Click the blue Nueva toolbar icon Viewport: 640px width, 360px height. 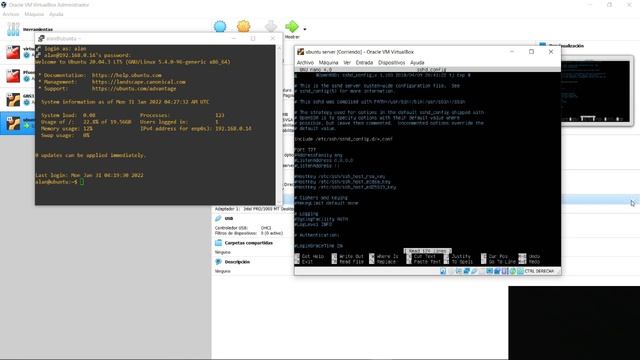click(220, 27)
